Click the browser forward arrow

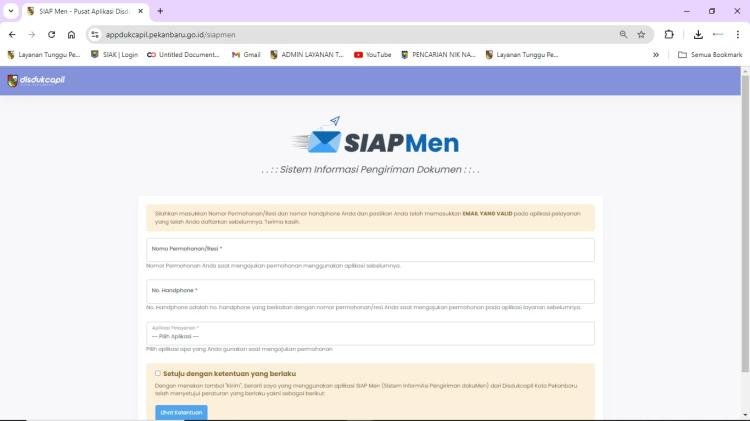[32, 34]
